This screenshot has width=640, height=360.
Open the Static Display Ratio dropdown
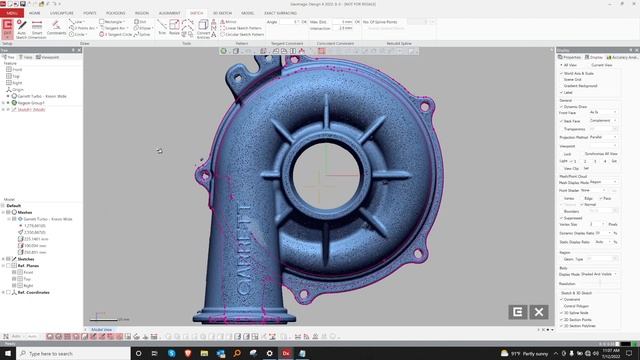(x=603, y=242)
